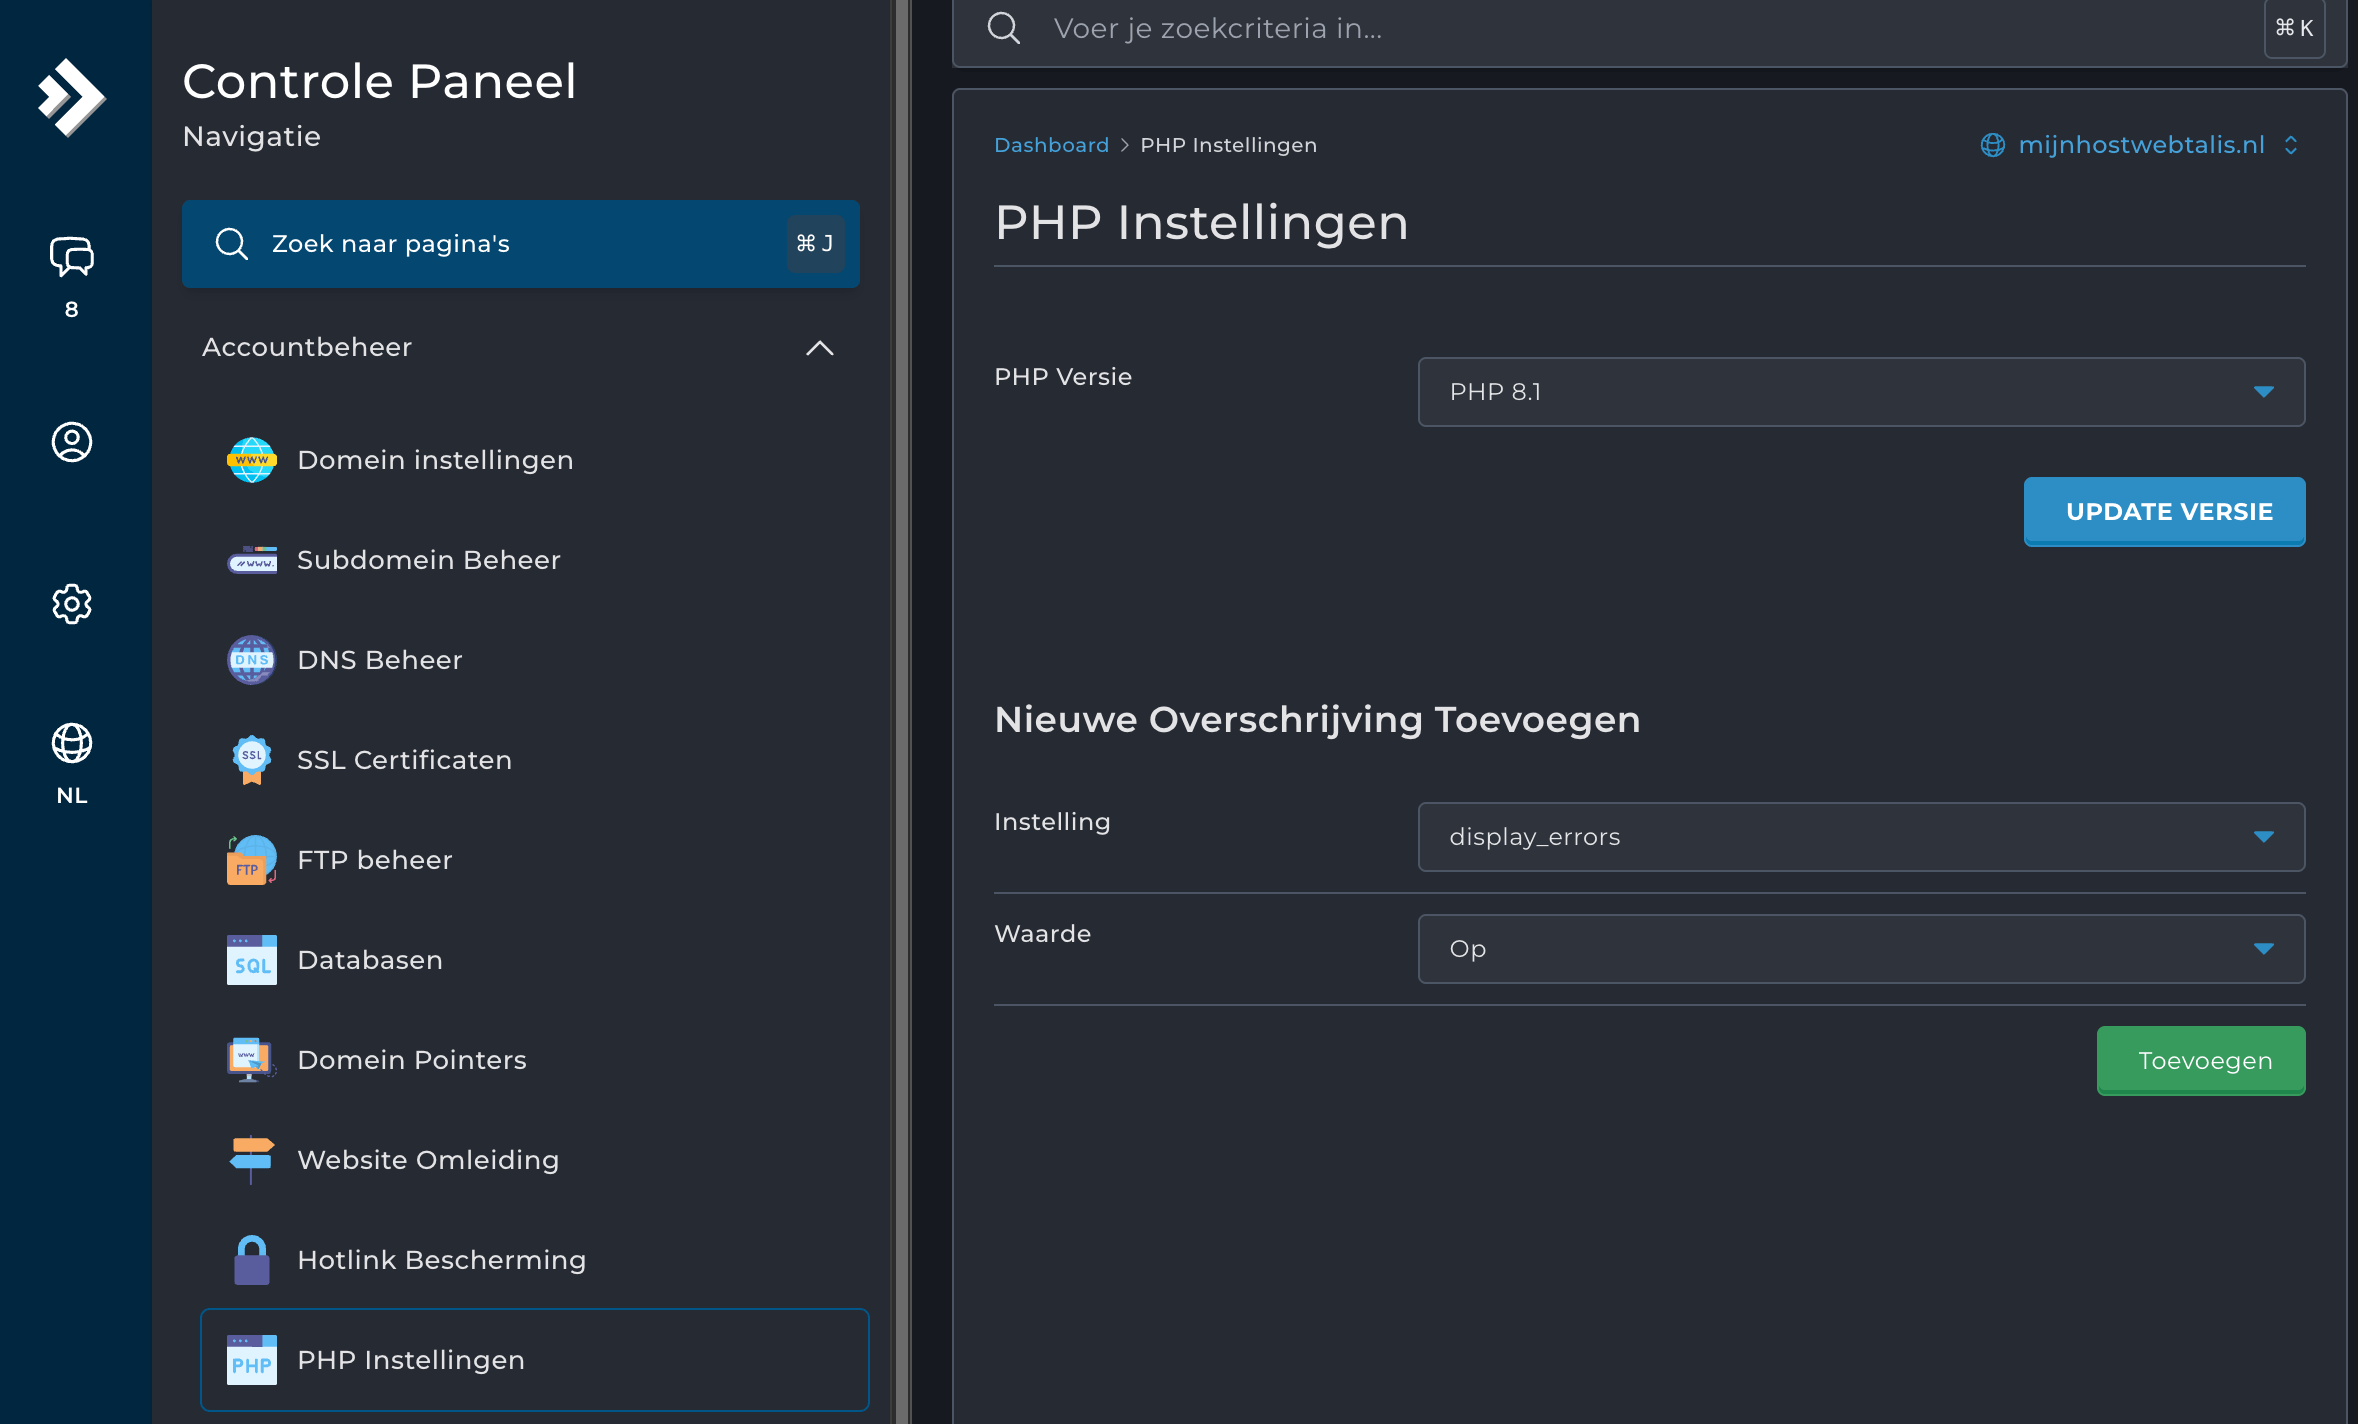Open the domain switcher arrows next to mijnhostwebtalis.nl

2291,145
